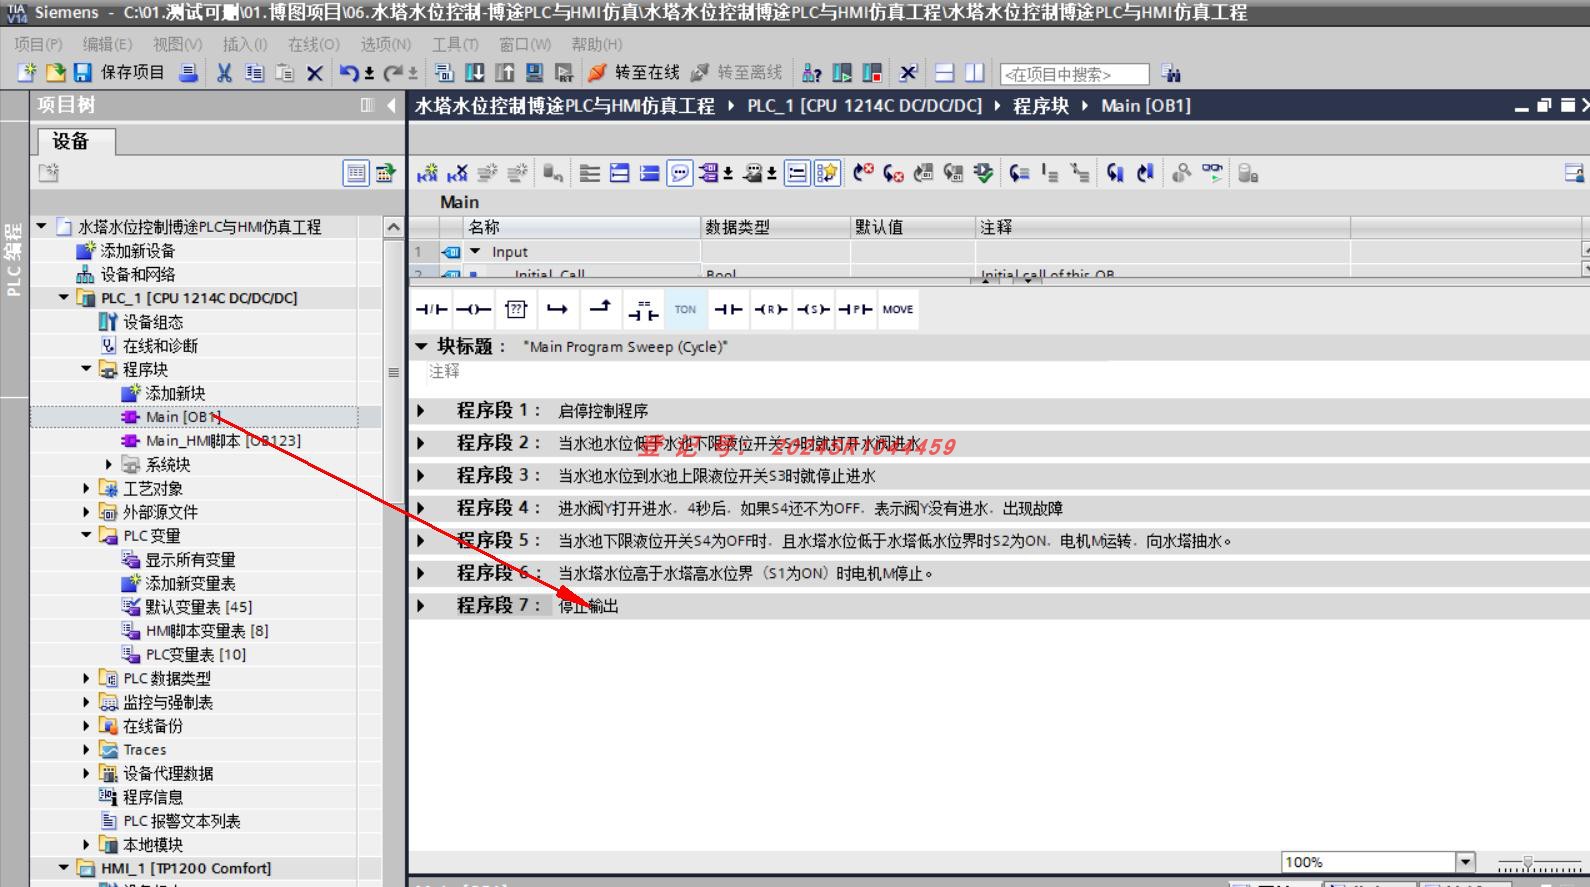Open a branch from favorites bar
Viewport: 1590px width, 887px height.
[x=558, y=309]
